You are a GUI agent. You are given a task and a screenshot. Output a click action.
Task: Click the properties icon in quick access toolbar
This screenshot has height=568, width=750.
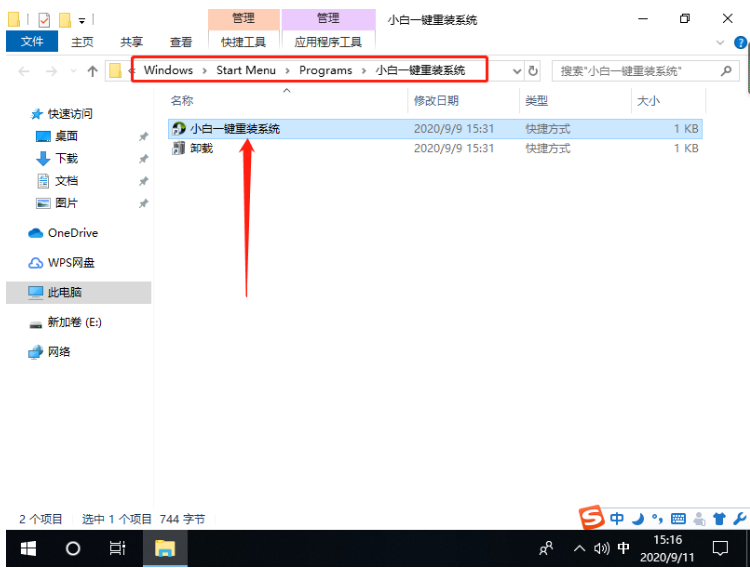pos(44,20)
